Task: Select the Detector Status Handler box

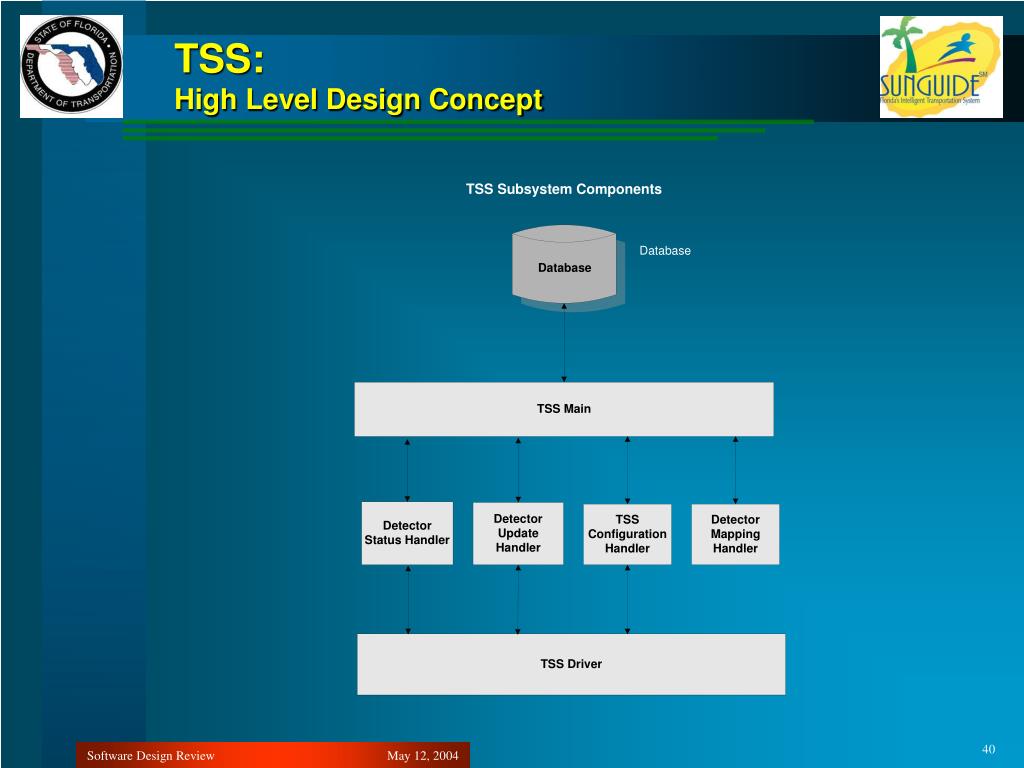Action: coord(407,533)
